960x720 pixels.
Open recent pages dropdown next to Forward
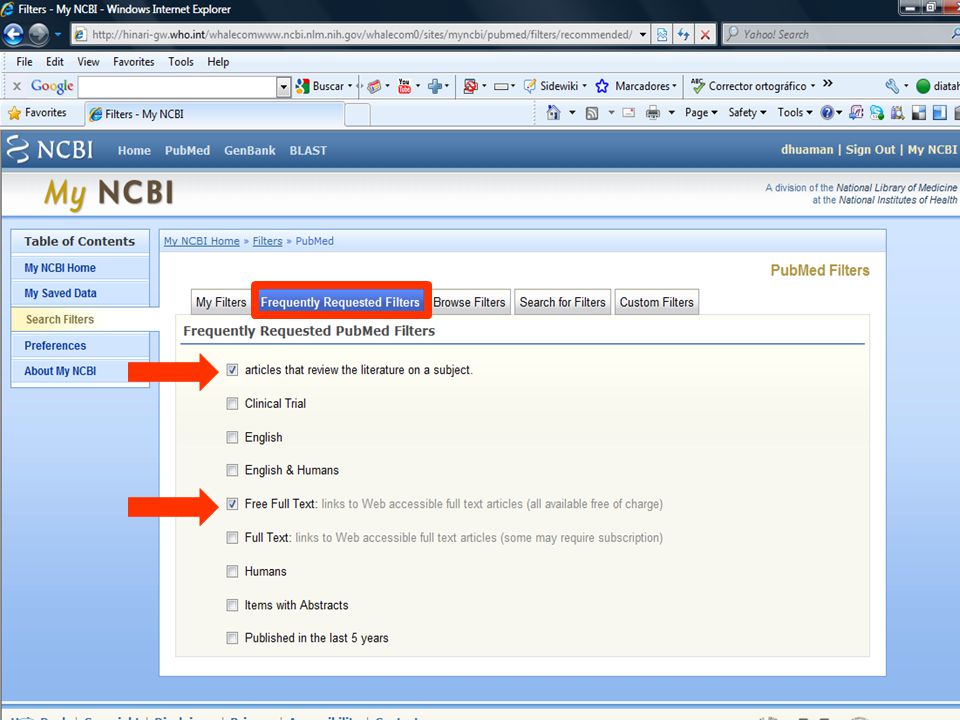click(x=58, y=34)
